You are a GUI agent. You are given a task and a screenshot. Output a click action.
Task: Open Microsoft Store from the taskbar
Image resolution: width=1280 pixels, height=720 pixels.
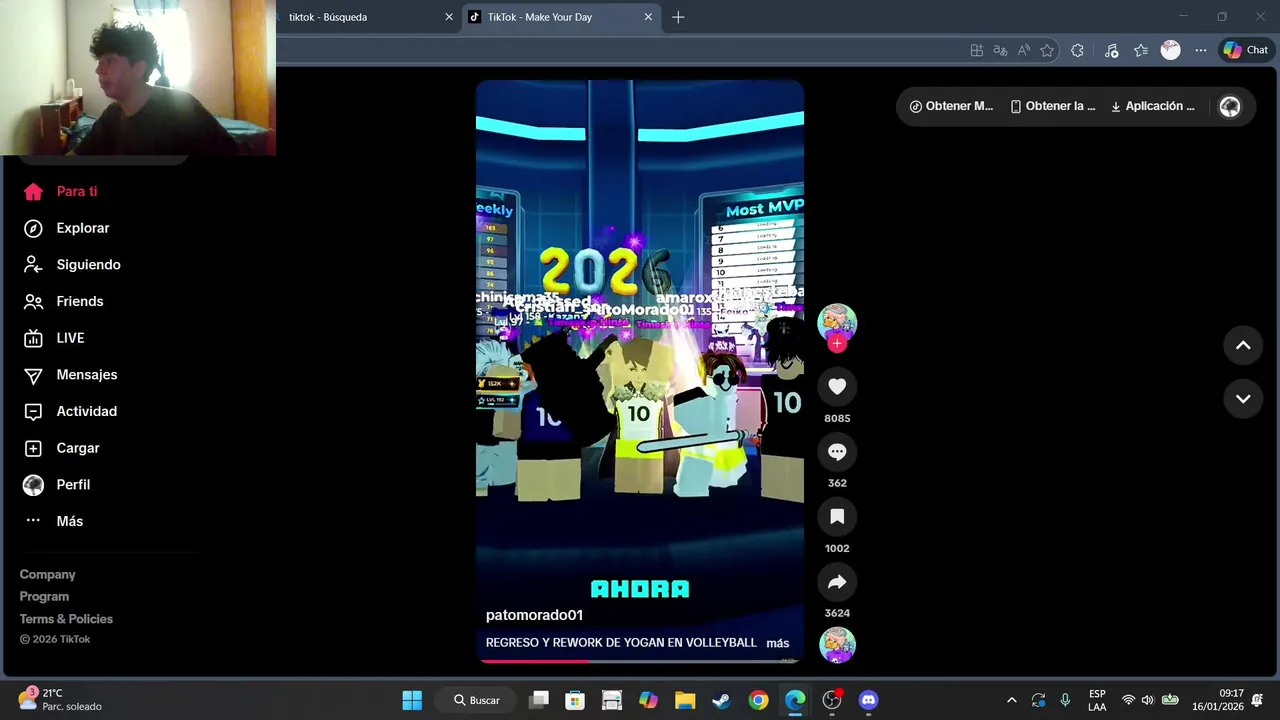click(x=575, y=700)
